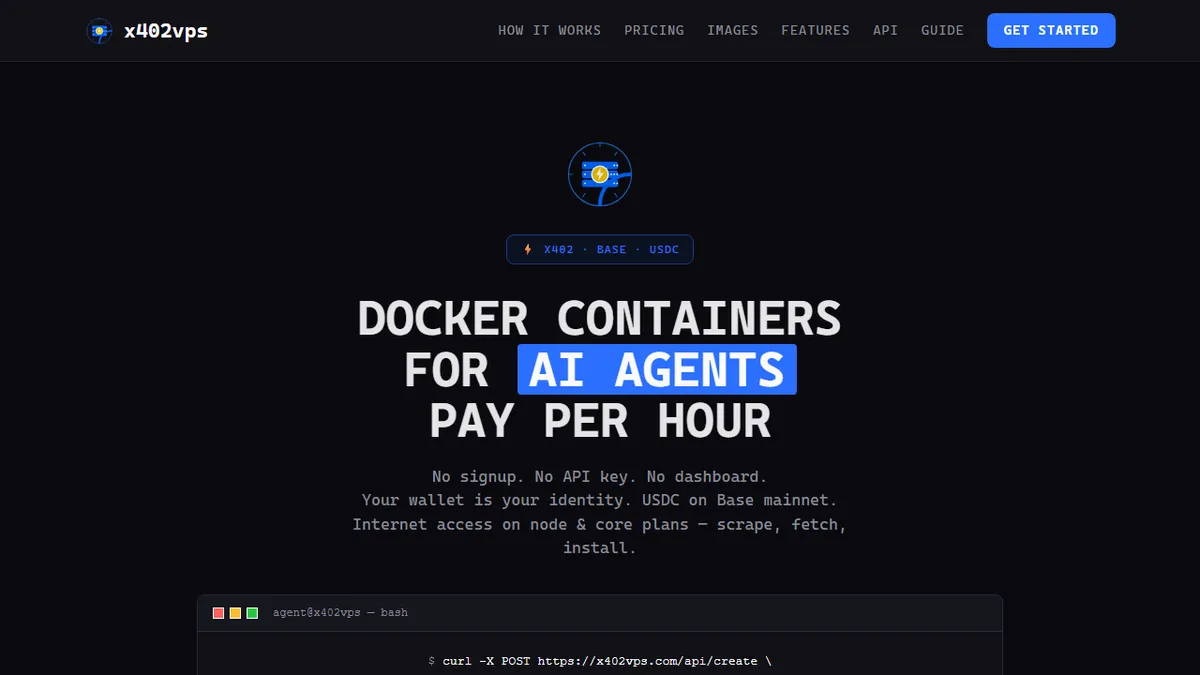Click the x402vps logo icon in navbar

[99, 30]
